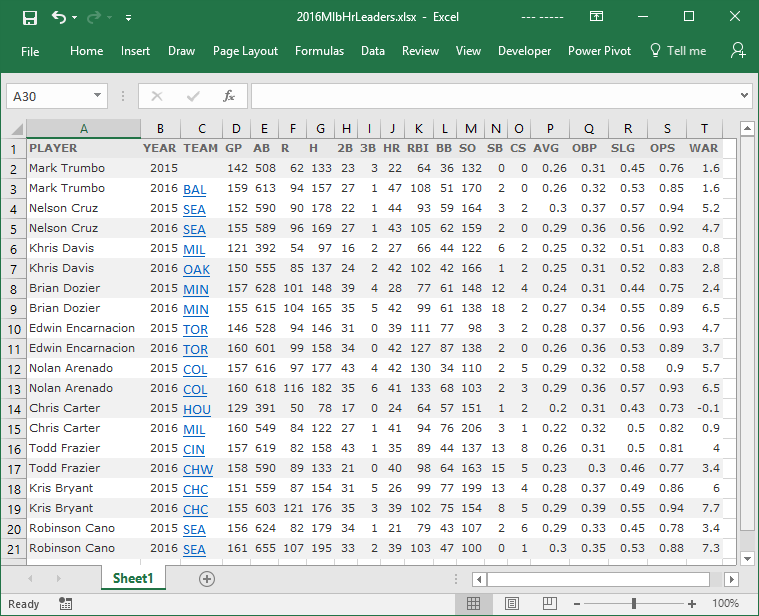Open the Formulas ribbon tab

[319, 51]
